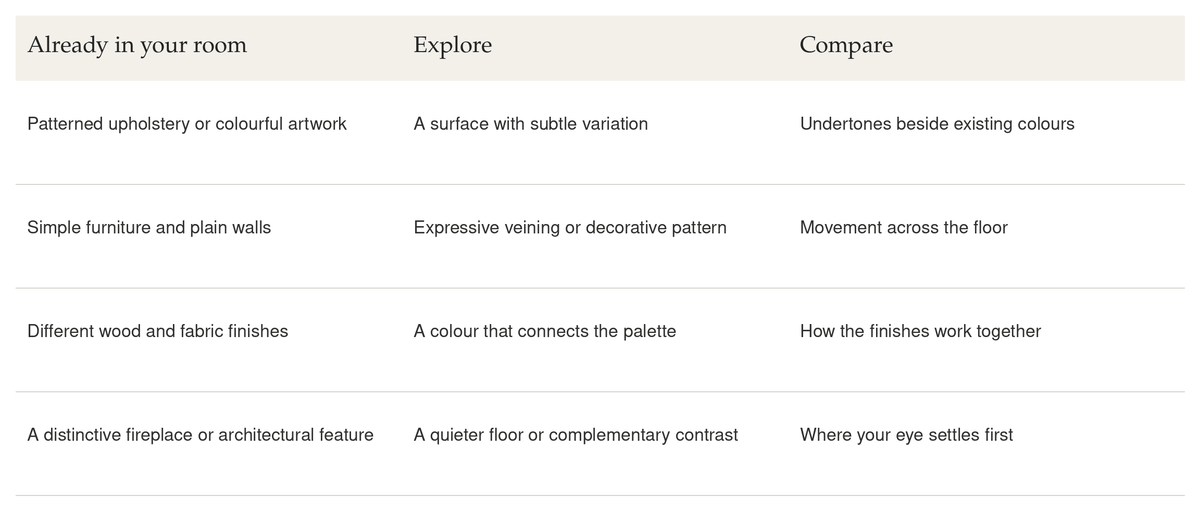Select 'A colour that connects the palette'
The width and height of the screenshot is (1200, 521).
coord(545,331)
